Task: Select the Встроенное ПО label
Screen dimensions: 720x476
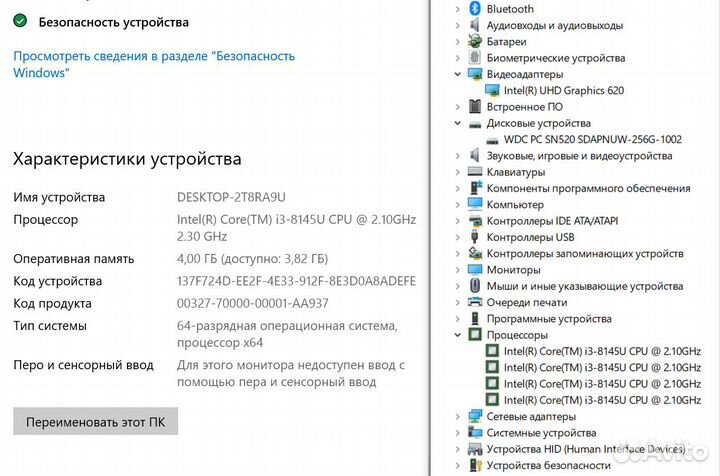Action: (x=524, y=106)
